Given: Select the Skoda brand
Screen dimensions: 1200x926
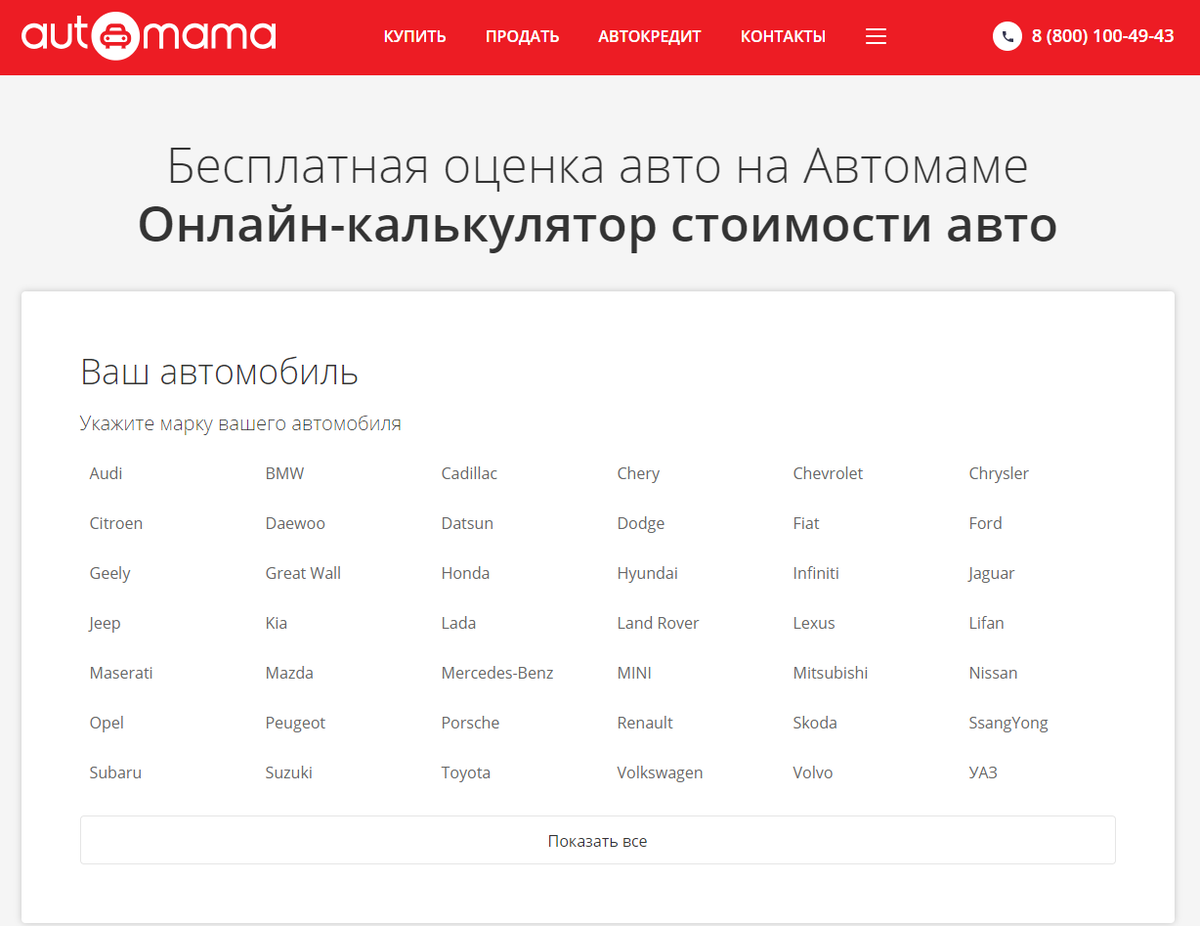Looking at the screenshot, I should pos(815,723).
